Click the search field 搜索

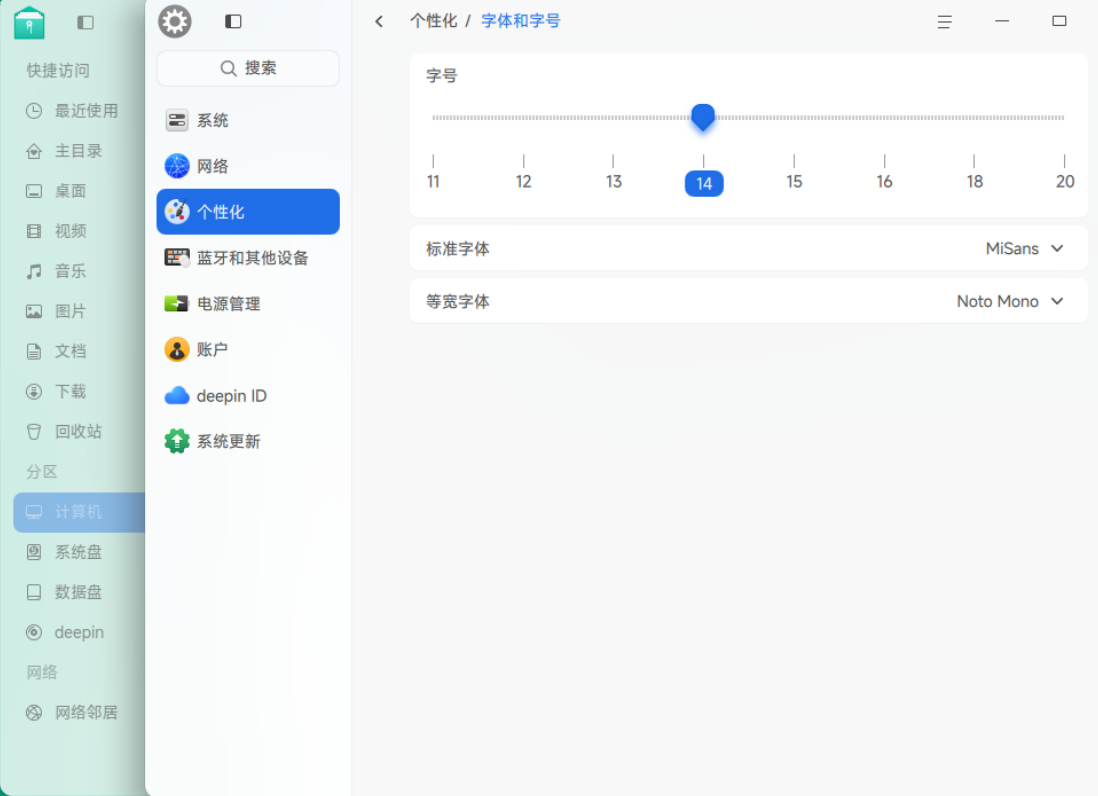tap(248, 68)
